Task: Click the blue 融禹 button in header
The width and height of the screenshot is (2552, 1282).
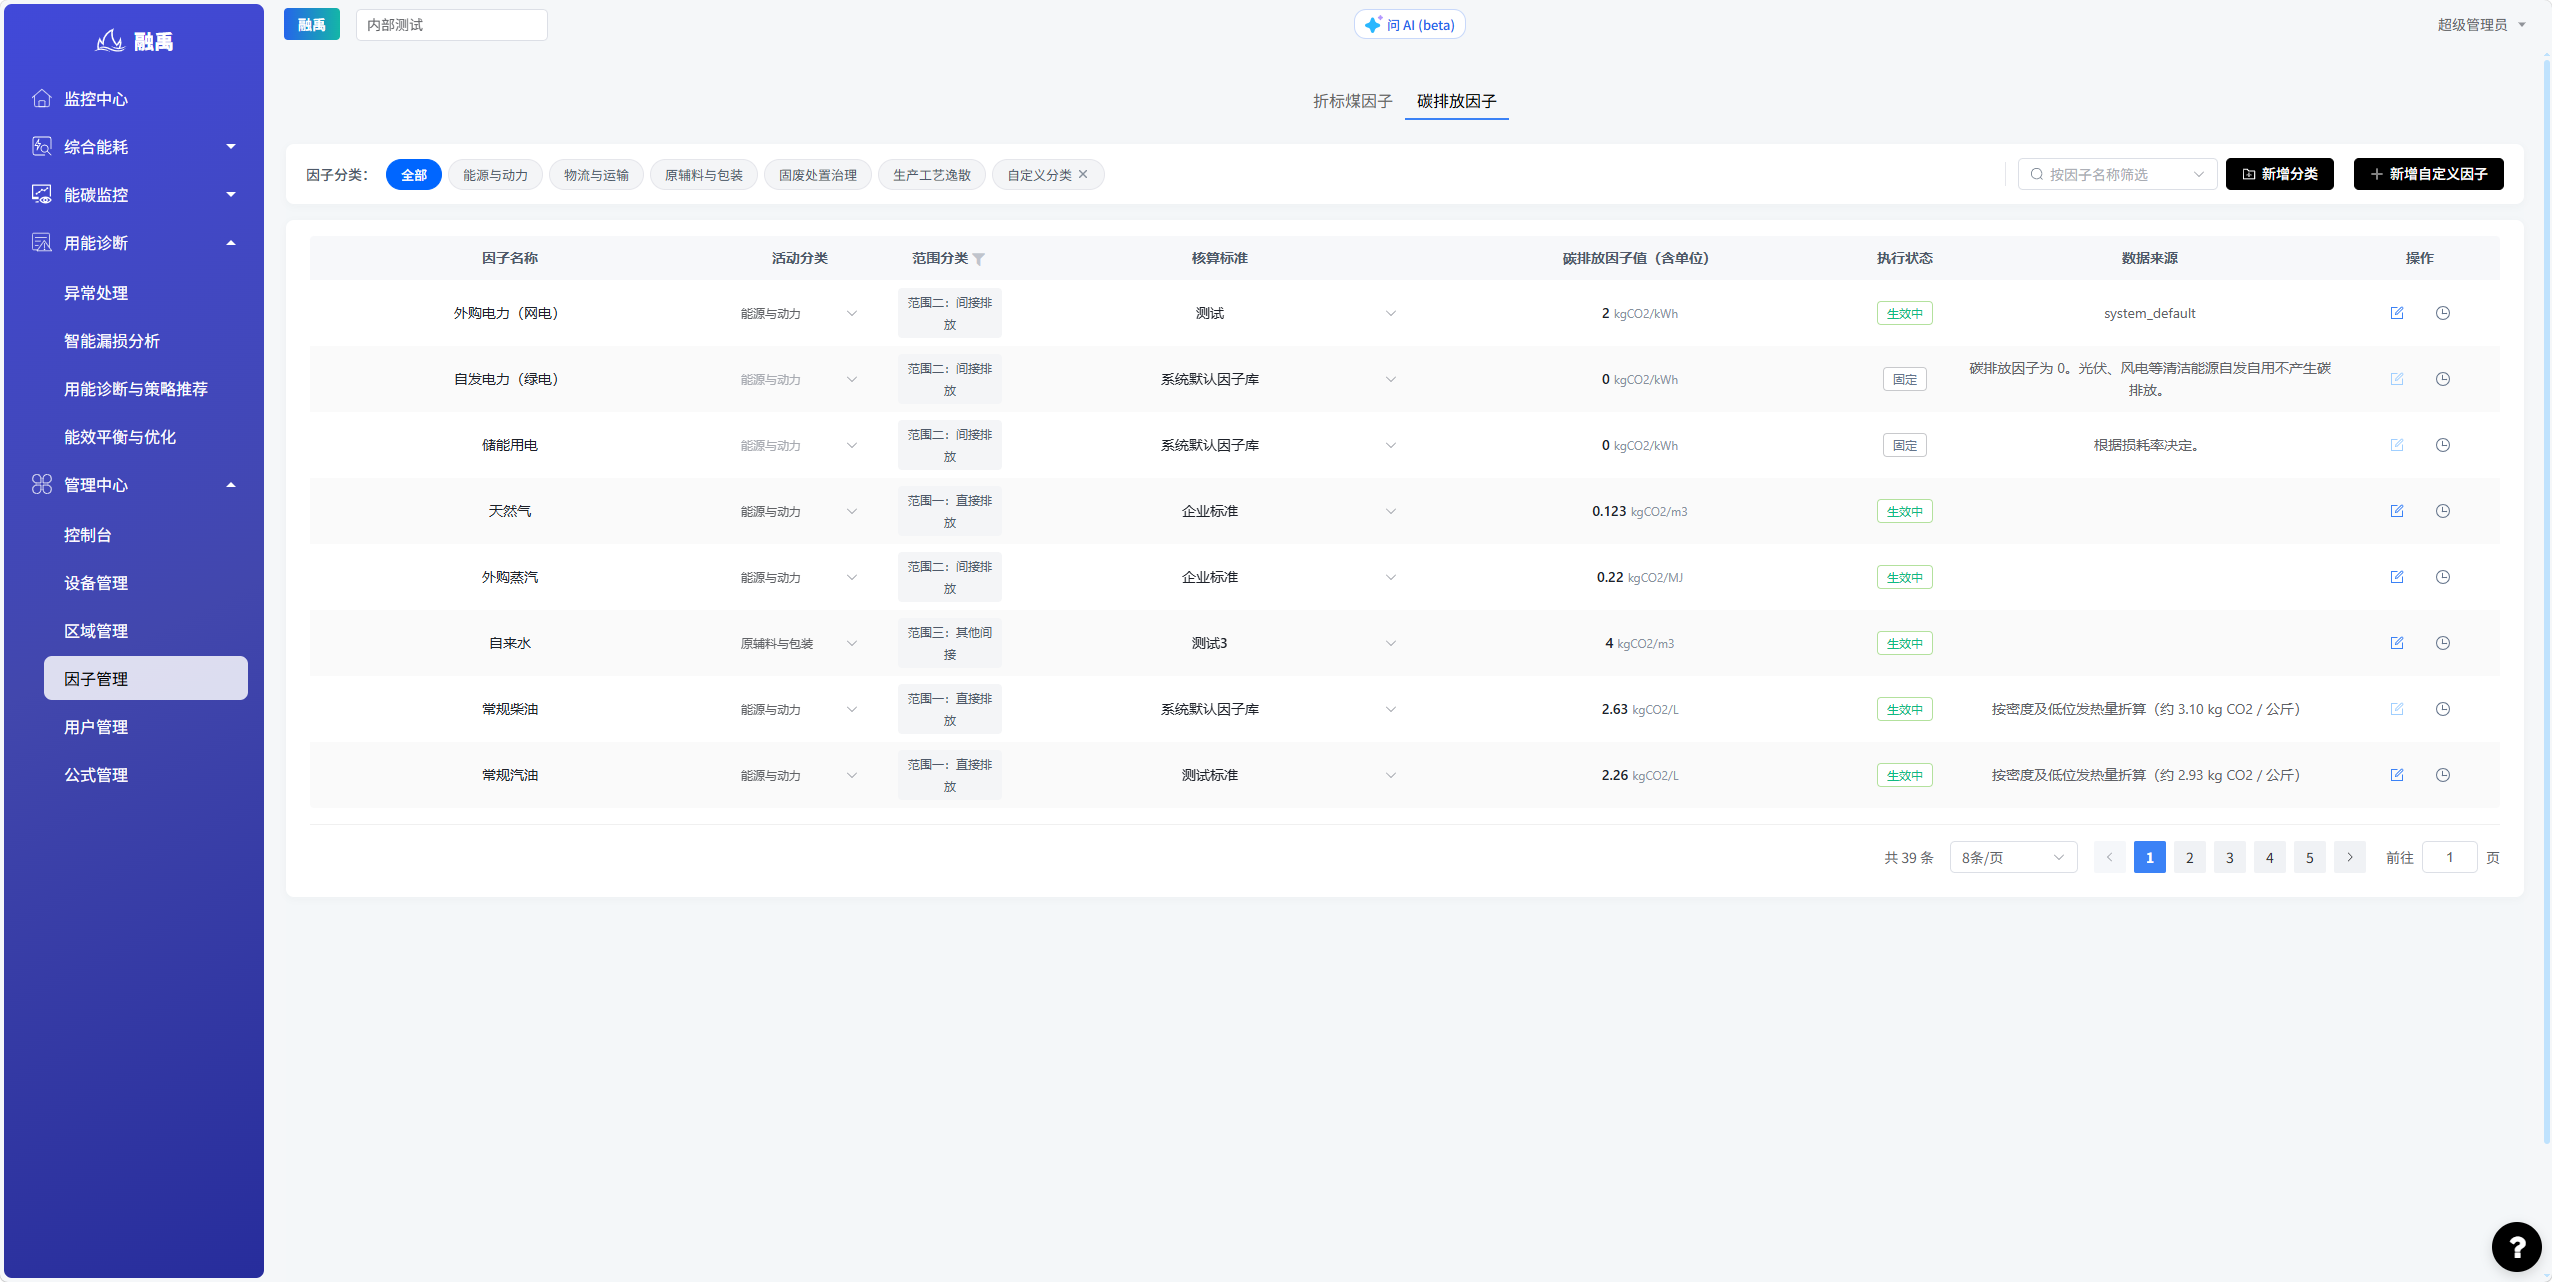Action: pyautogui.click(x=312, y=25)
